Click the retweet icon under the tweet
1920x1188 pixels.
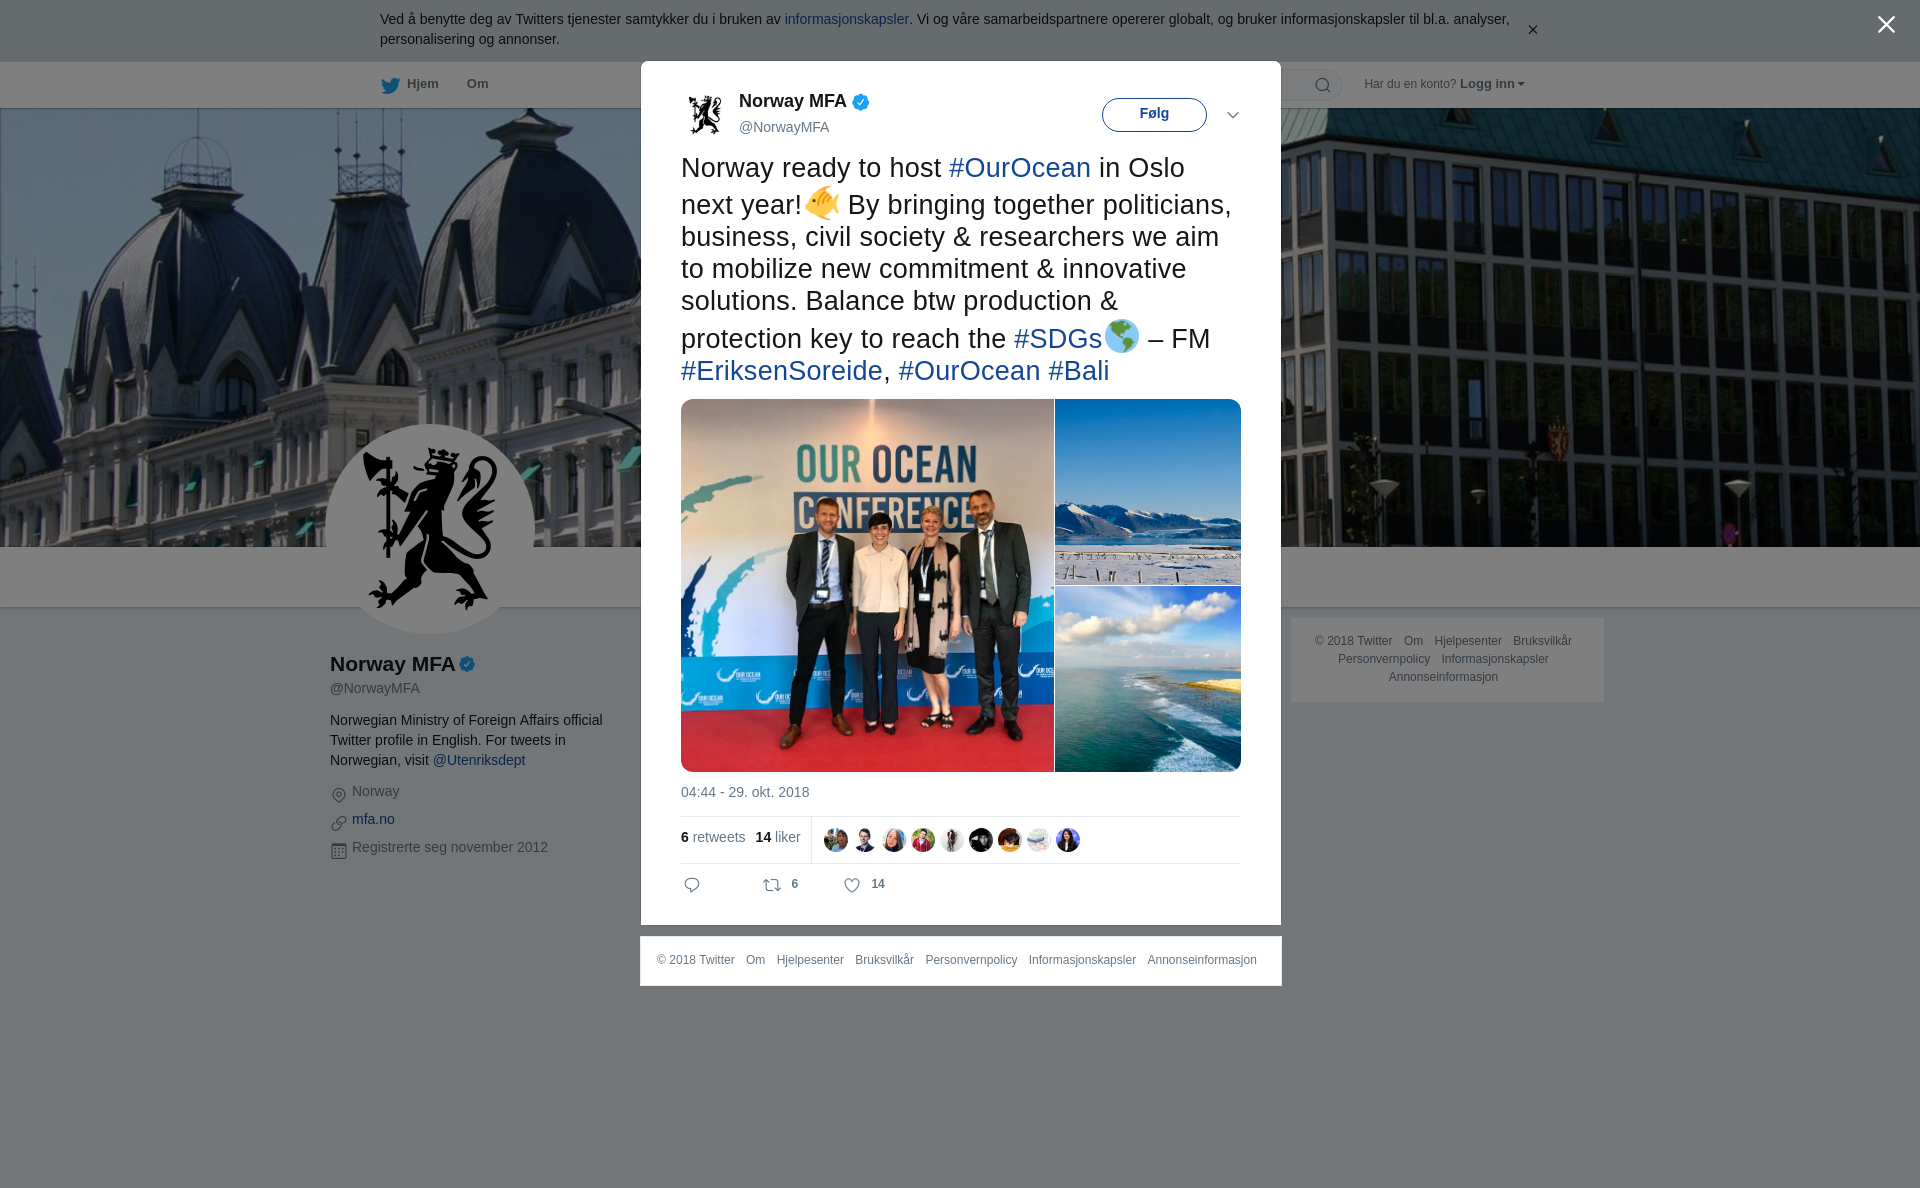[x=772, y=885]
